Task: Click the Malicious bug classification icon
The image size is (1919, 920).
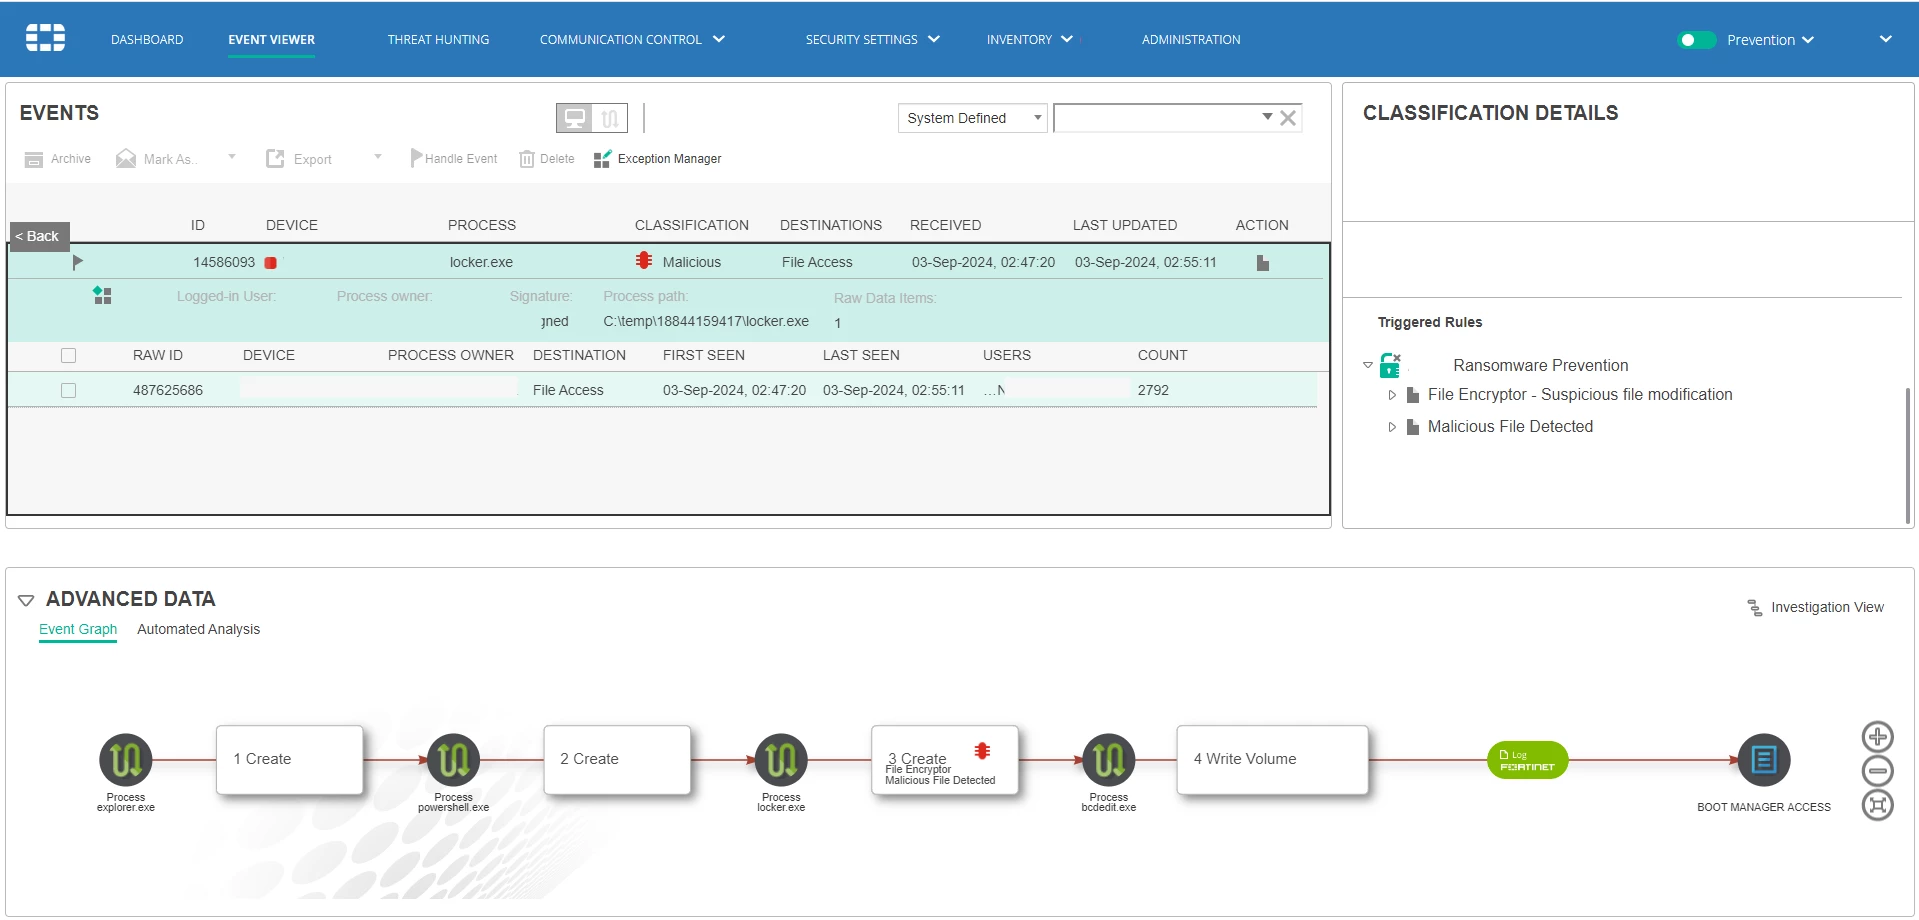Action: coord(644,261)
